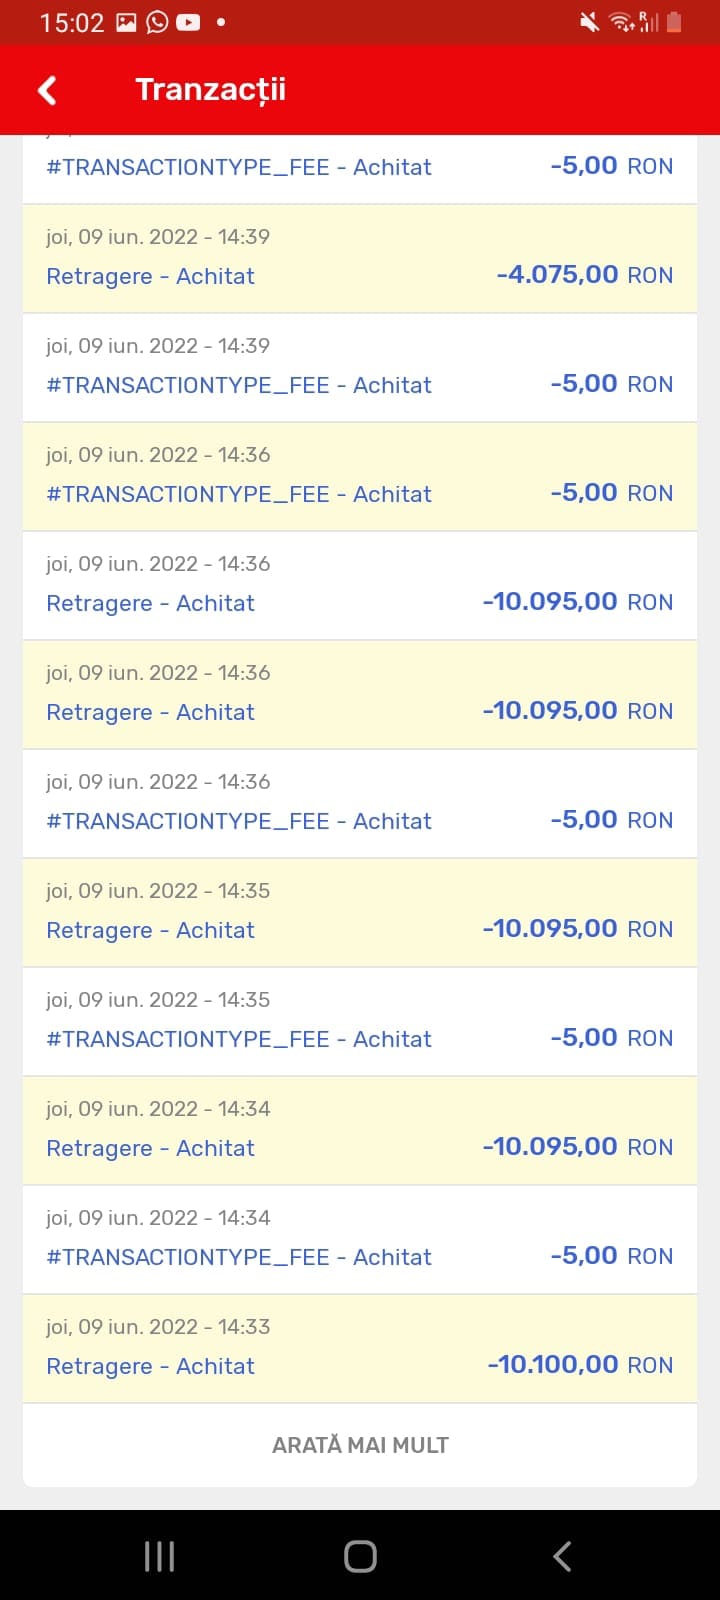This screenshot has height=1600, width=720.
Task: Tap the back arrow beside Tranzacții
Action: pyautogui.click(x=47, y=90)
